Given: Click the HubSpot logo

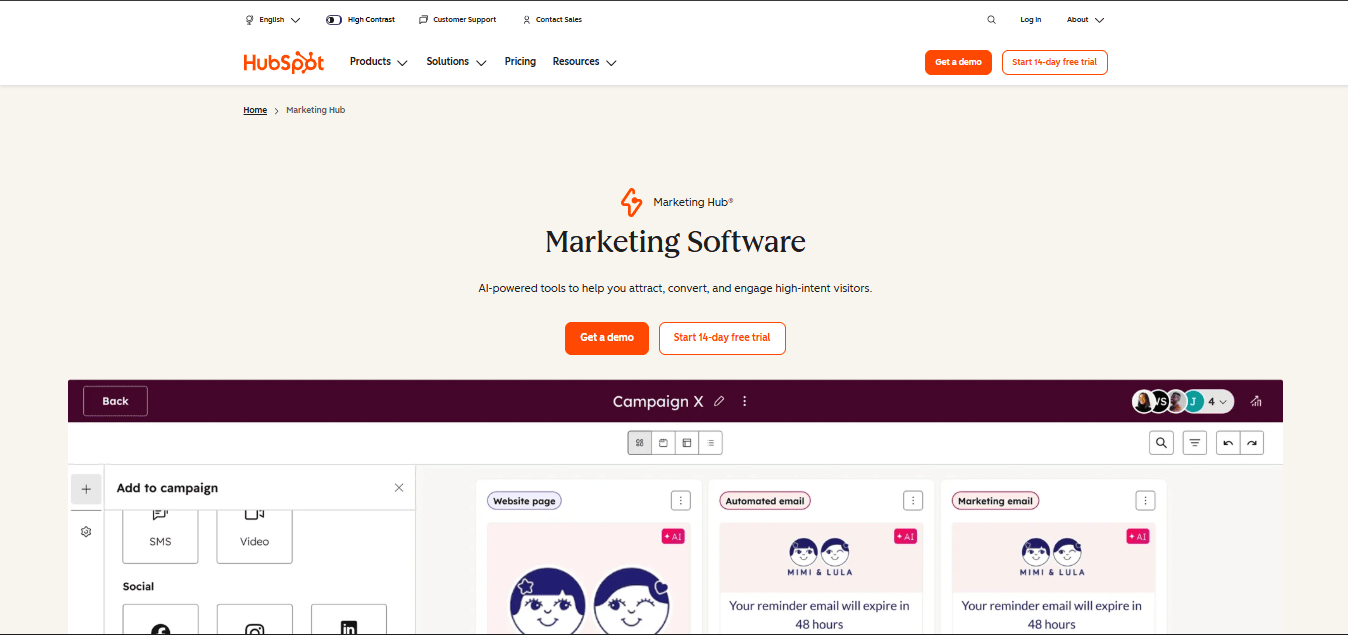Looking at the screenshot, I should [x=284, y=62].
